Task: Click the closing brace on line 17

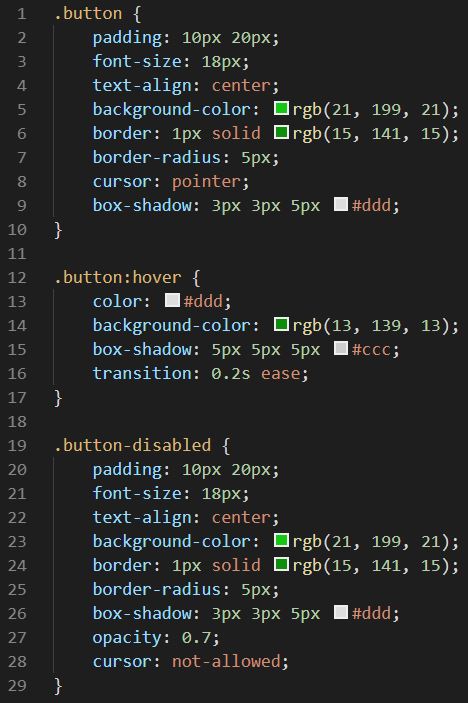Action: (58, 398)
